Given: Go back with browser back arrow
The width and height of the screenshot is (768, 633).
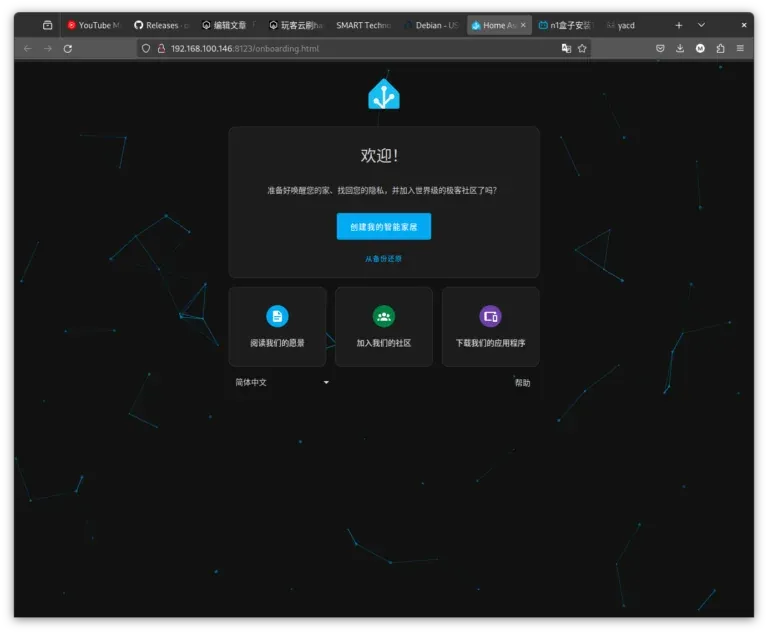Looking at the screenshot, I should point(28,49).
